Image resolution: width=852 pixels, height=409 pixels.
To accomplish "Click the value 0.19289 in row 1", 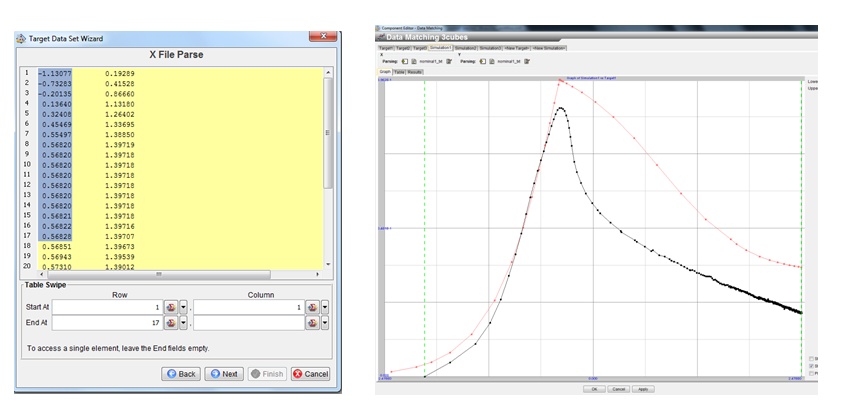I will pos(120,73).
